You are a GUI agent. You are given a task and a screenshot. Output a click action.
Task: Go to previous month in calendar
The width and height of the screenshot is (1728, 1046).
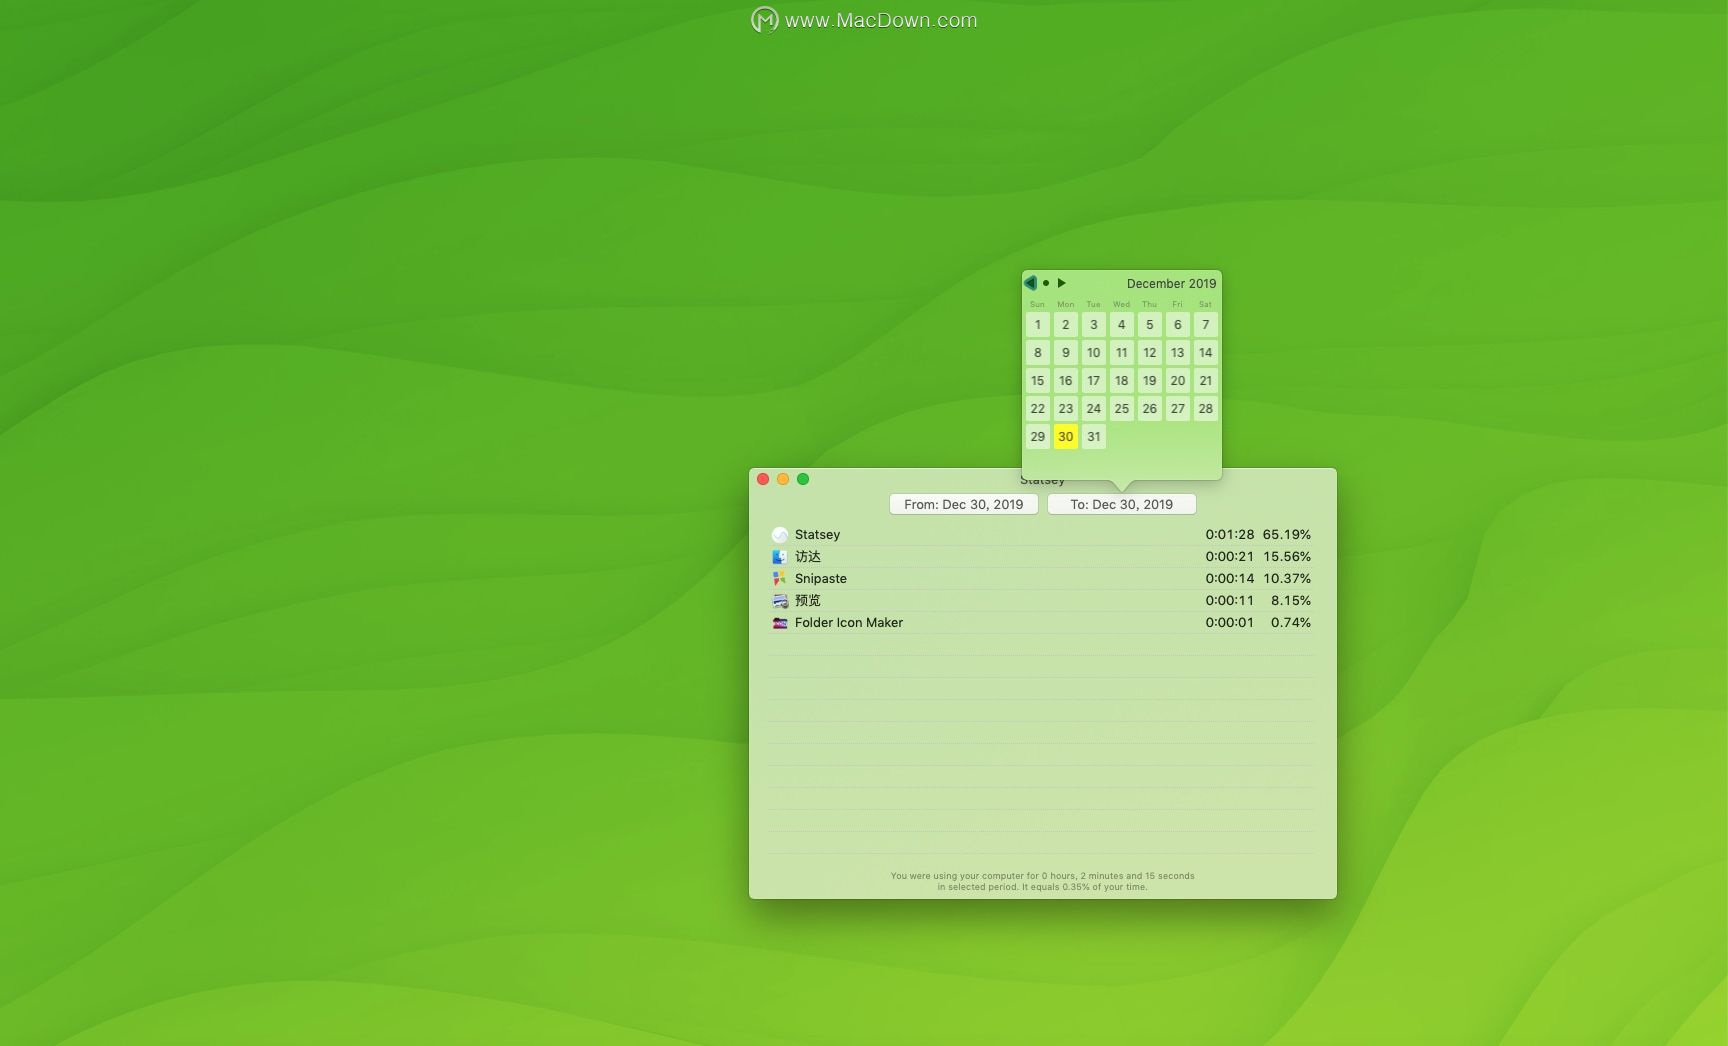click(x=1030, y=283)
